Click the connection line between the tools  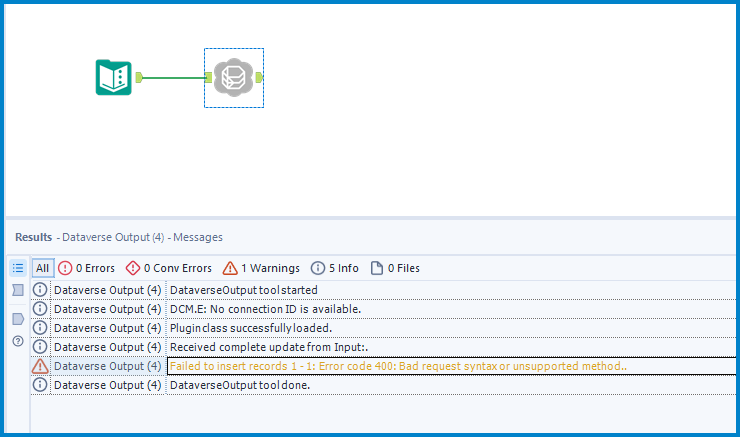click(x=174, y=77)
